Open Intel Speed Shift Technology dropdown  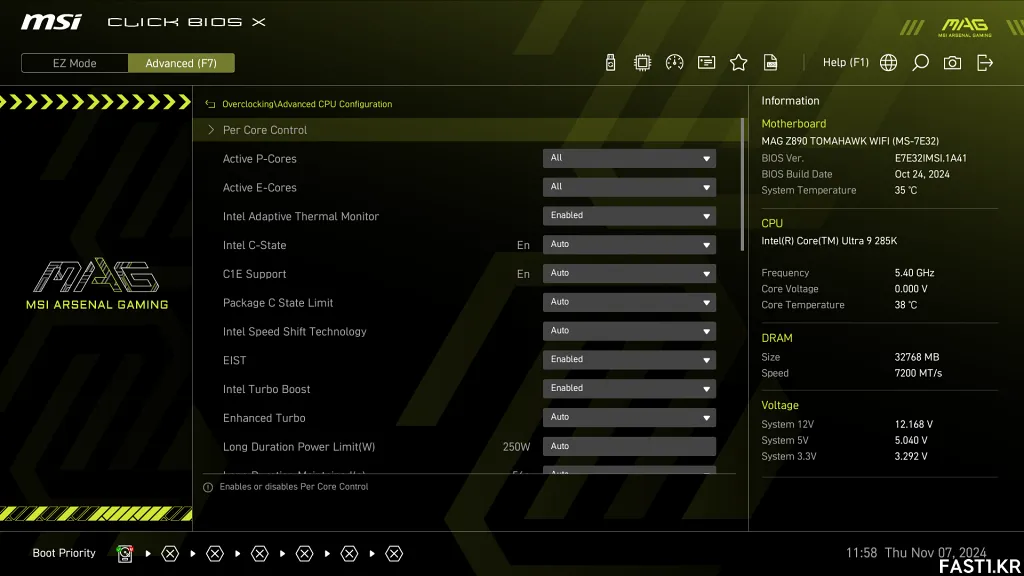tap(629, 330)
